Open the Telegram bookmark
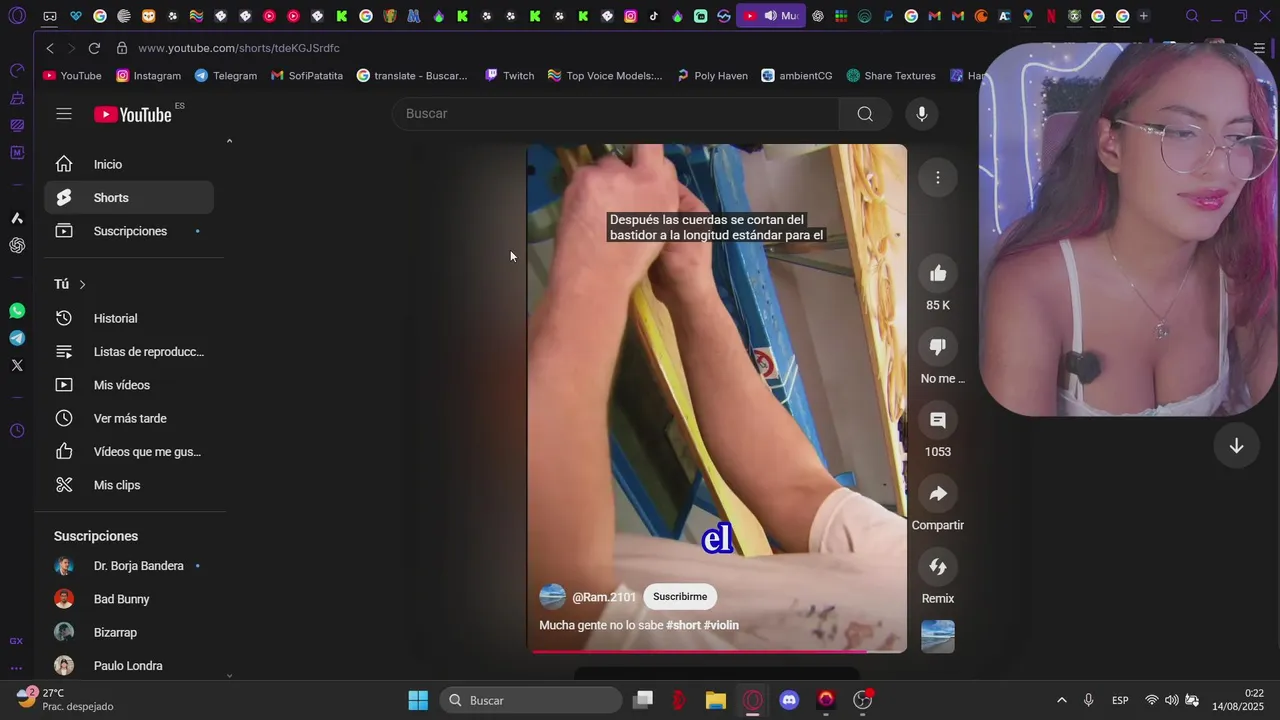This screenshot has width=1280, height=720. (226, 76)
